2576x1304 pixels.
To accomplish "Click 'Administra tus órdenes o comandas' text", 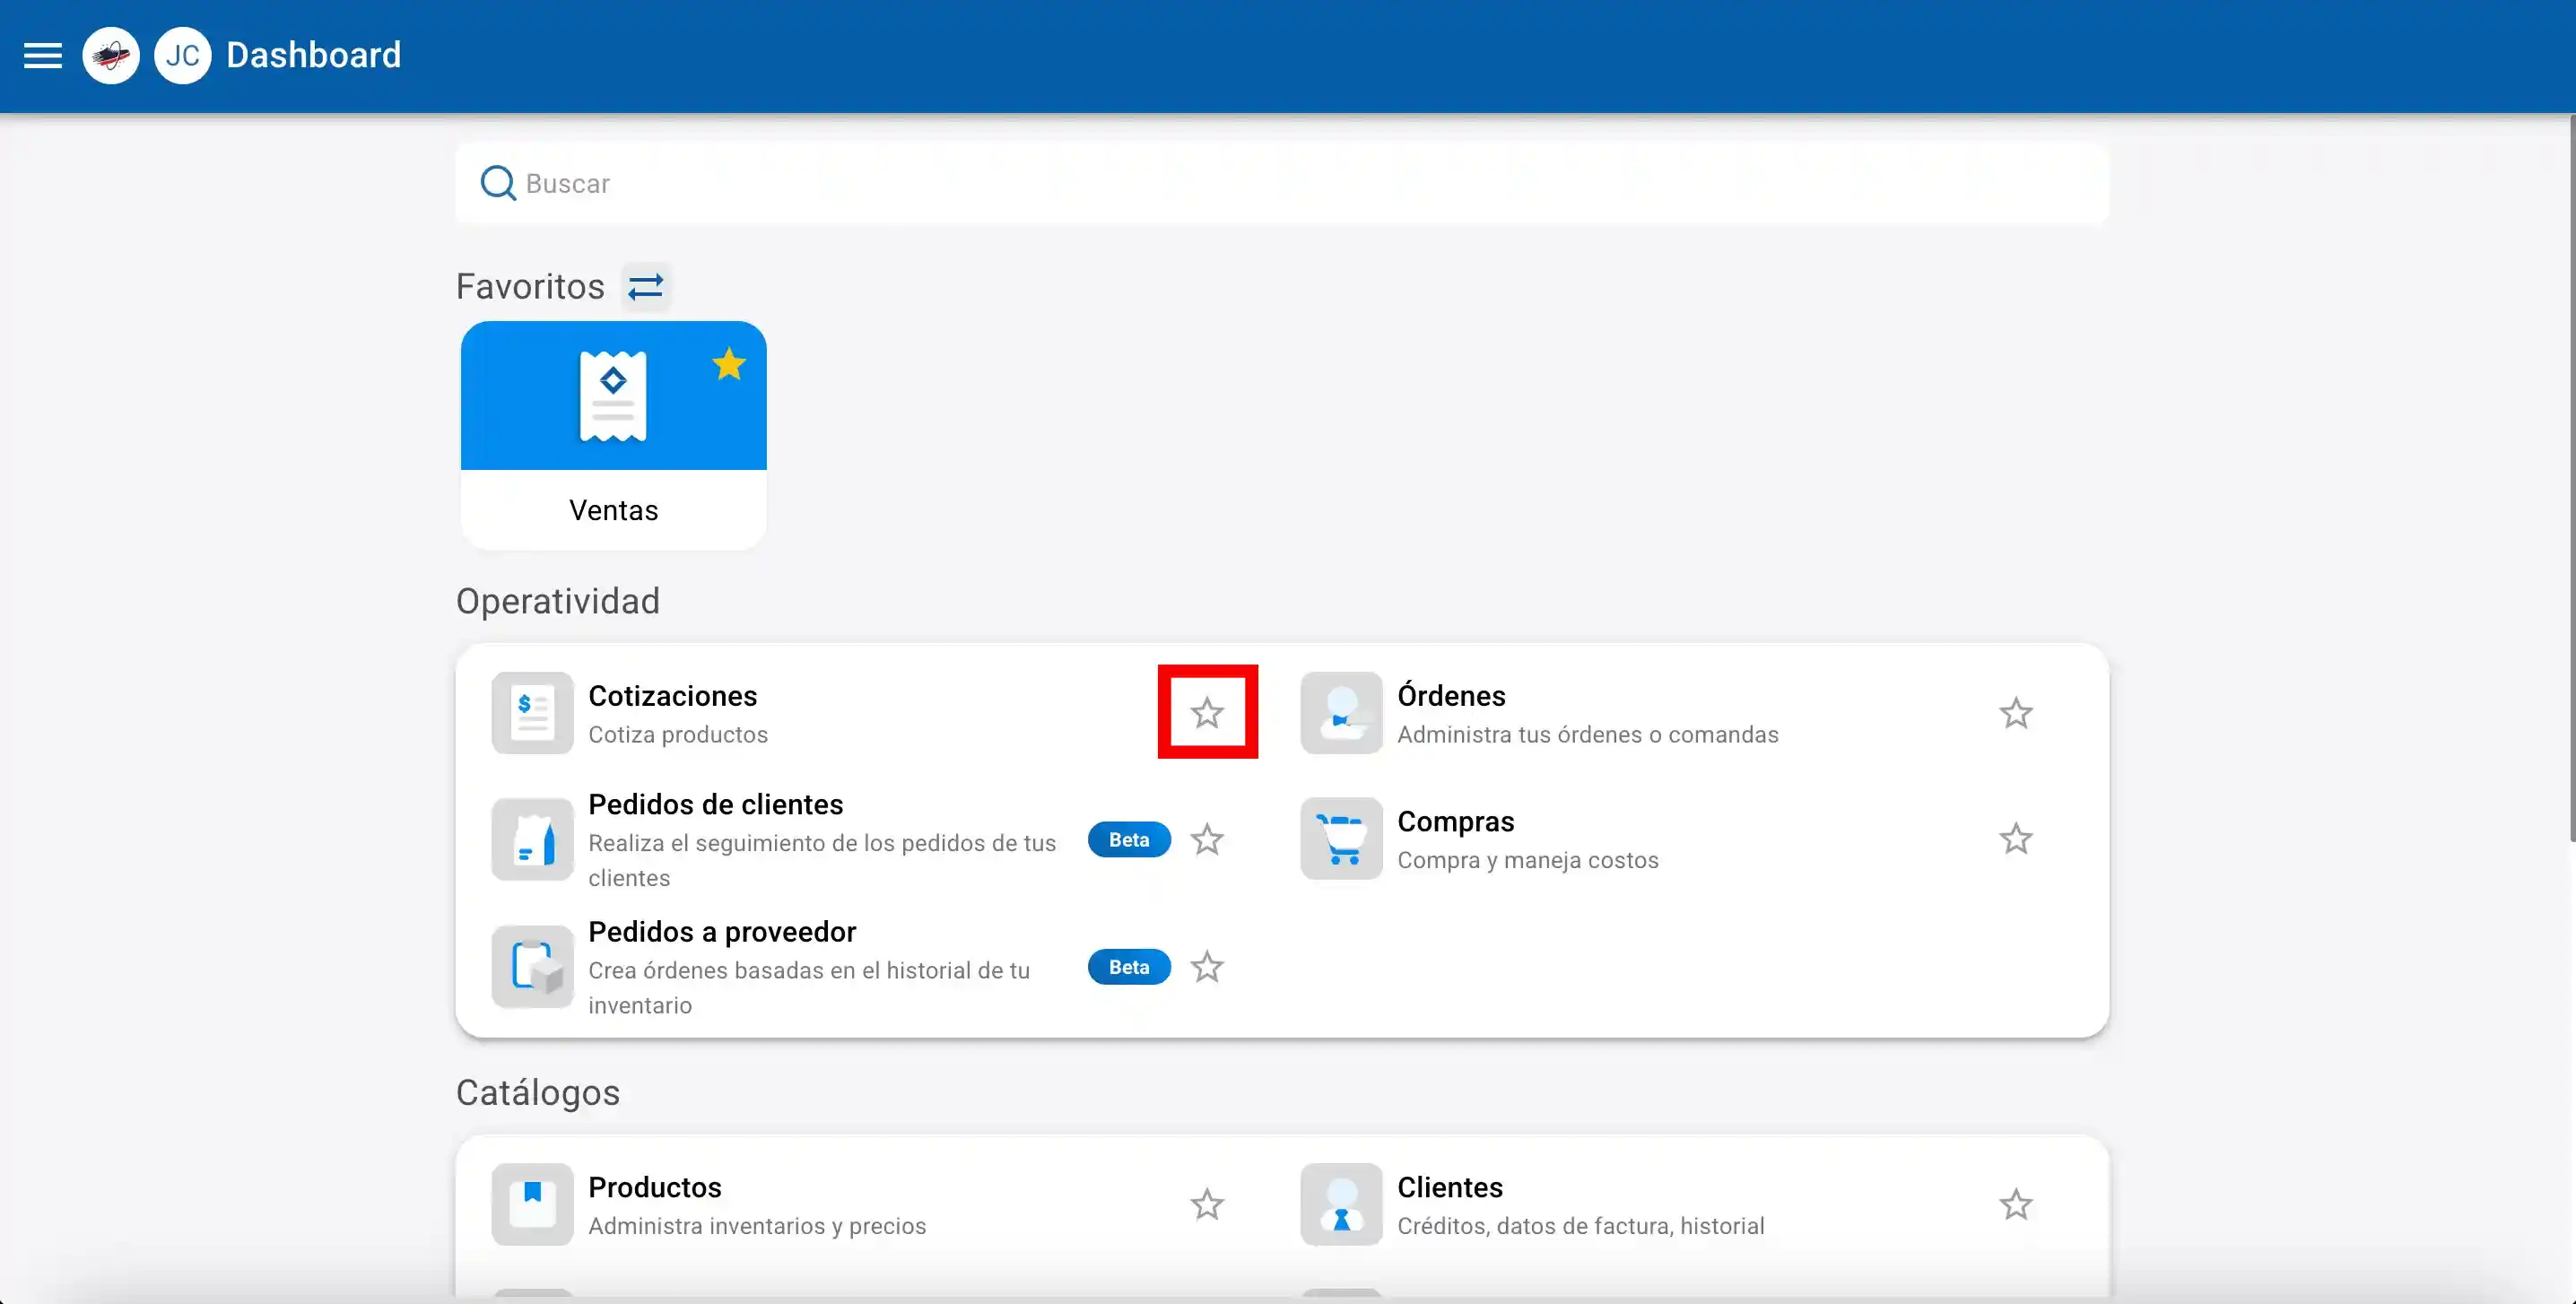I will point(1588,735).
